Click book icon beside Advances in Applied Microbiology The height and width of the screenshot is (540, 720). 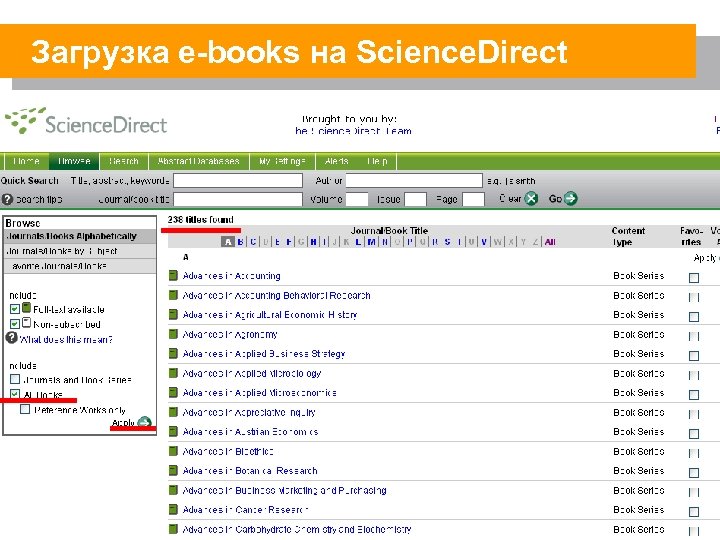click(173, 373)
